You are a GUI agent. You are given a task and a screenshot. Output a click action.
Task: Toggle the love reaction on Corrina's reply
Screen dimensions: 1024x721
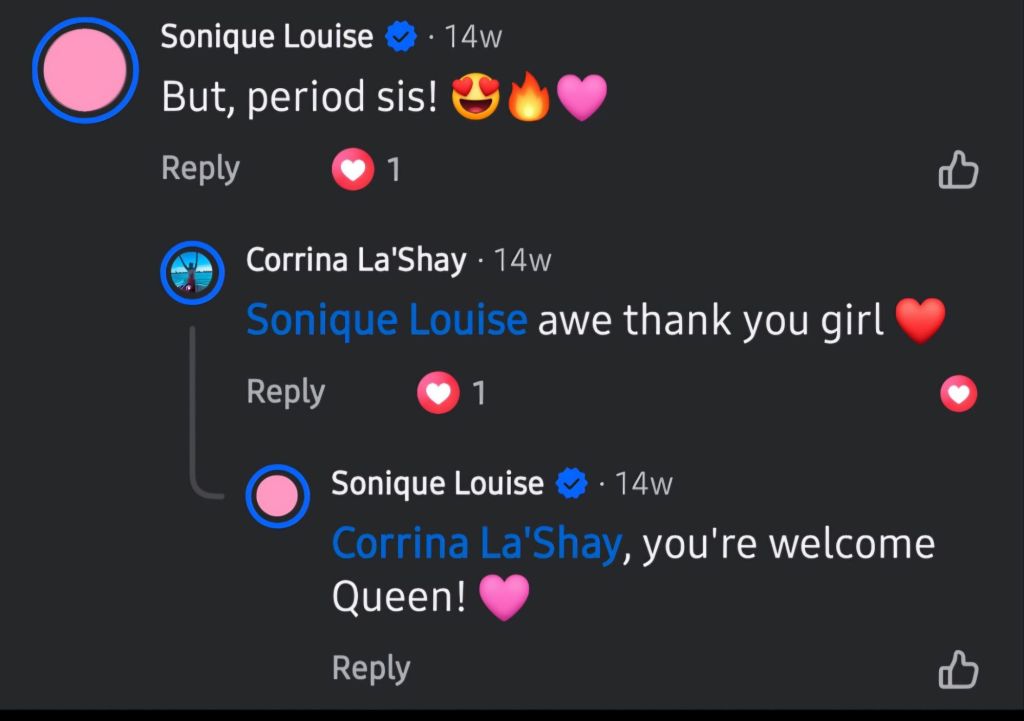(x=958, y=394)
